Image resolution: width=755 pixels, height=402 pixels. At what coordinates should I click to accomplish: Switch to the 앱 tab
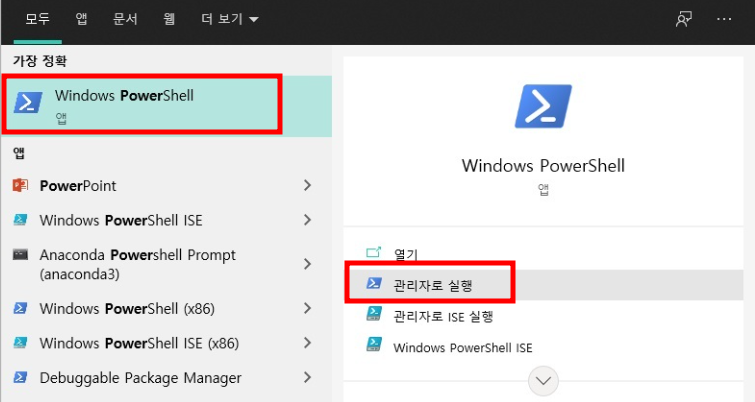81,19
